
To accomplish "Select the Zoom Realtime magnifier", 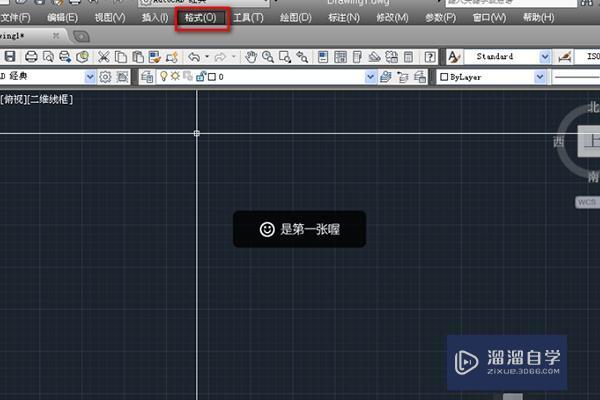I will click(x=268, y=57).
